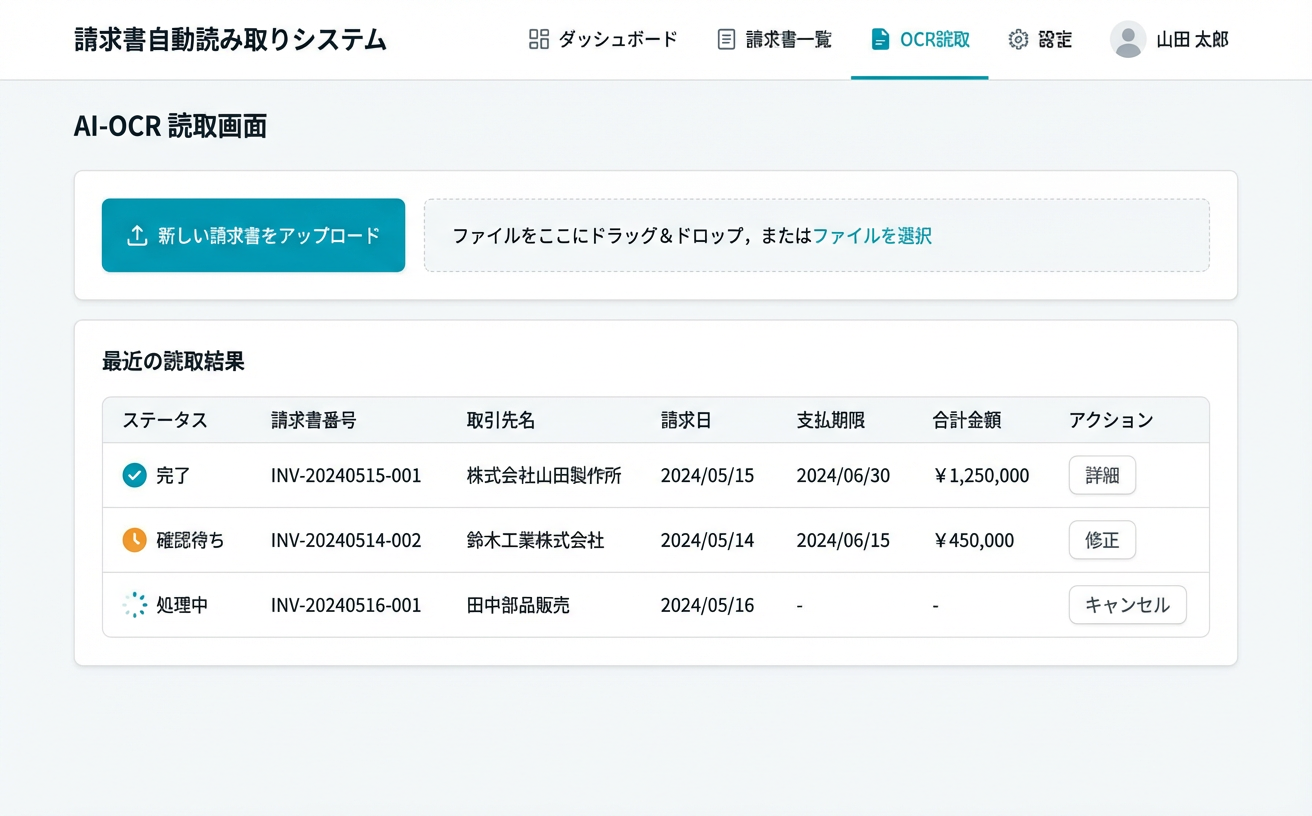This screenshot has width=1312, height=816.
Task: Click the 処理中 spinner icon
Action: pyautogui.click(x=134, y=605)
